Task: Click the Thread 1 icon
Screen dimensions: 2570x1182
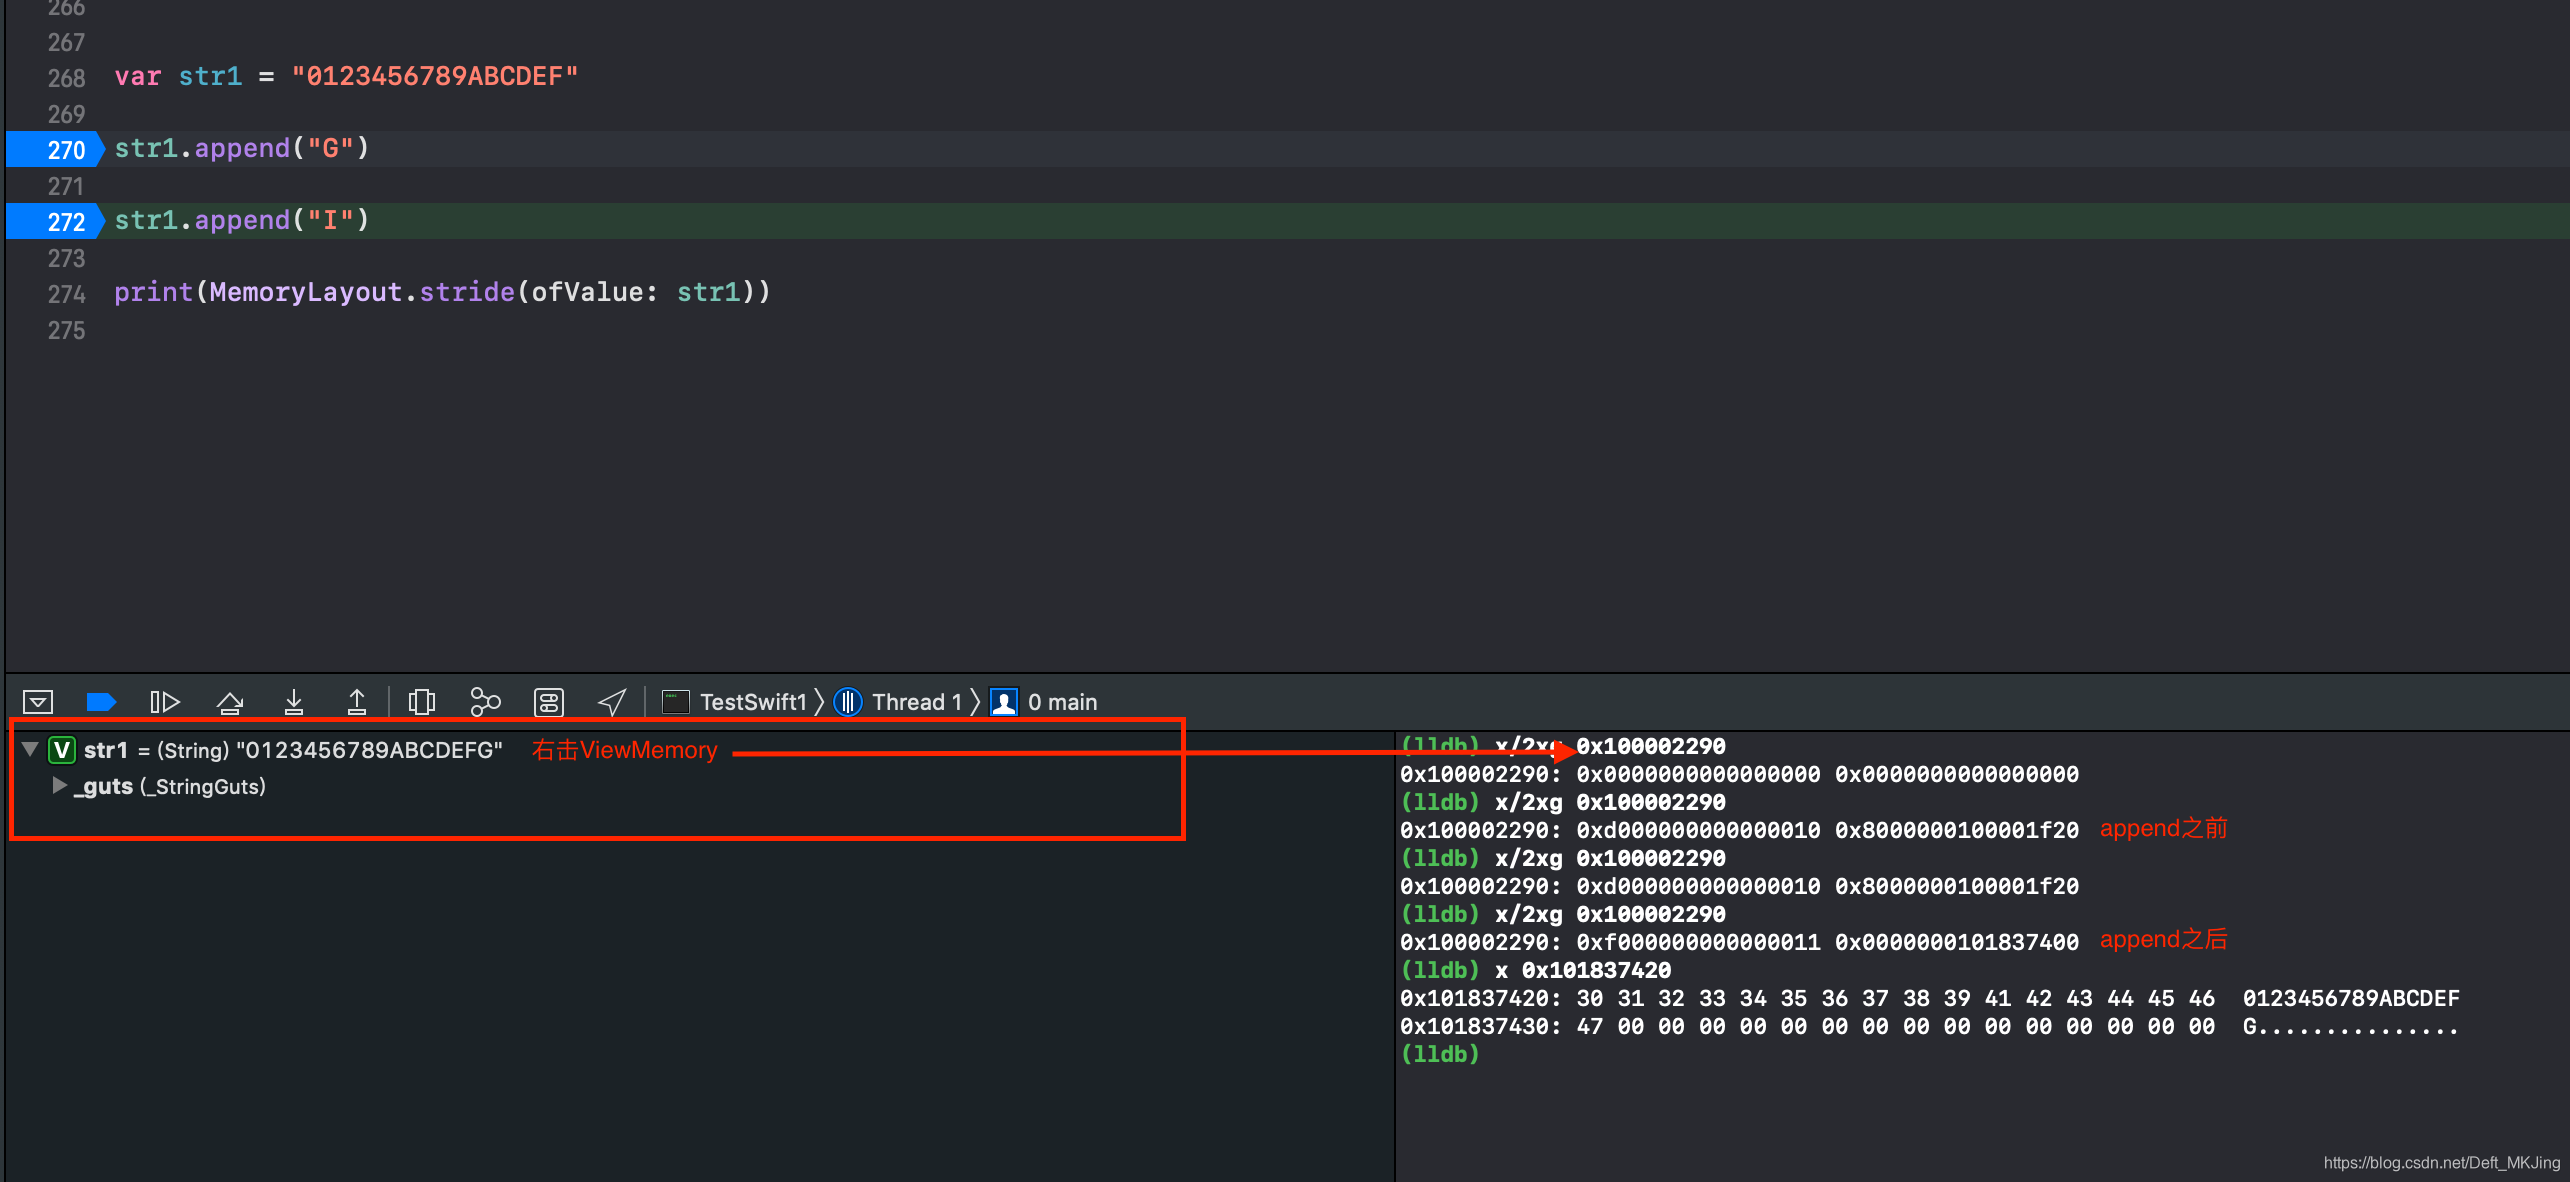Action: [848, 702]
